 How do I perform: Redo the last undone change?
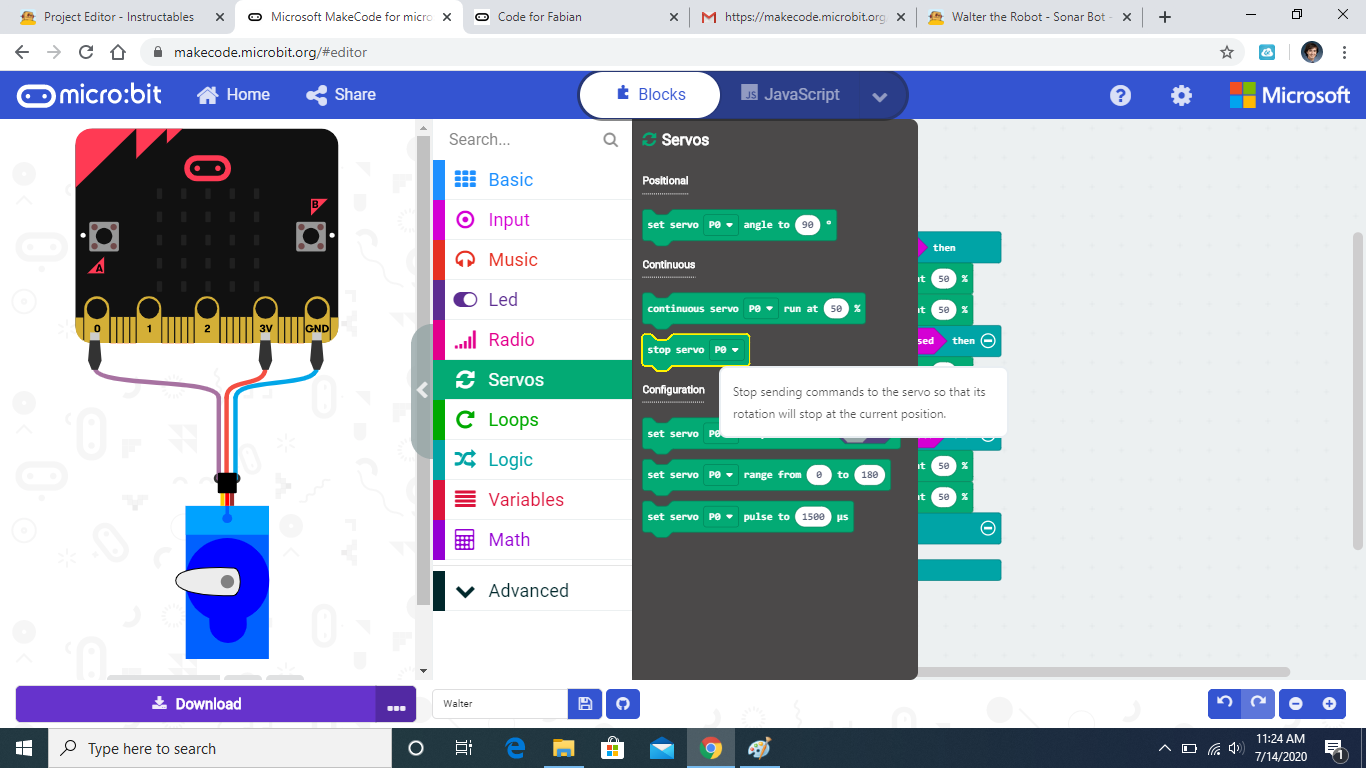coord(1257,703)
